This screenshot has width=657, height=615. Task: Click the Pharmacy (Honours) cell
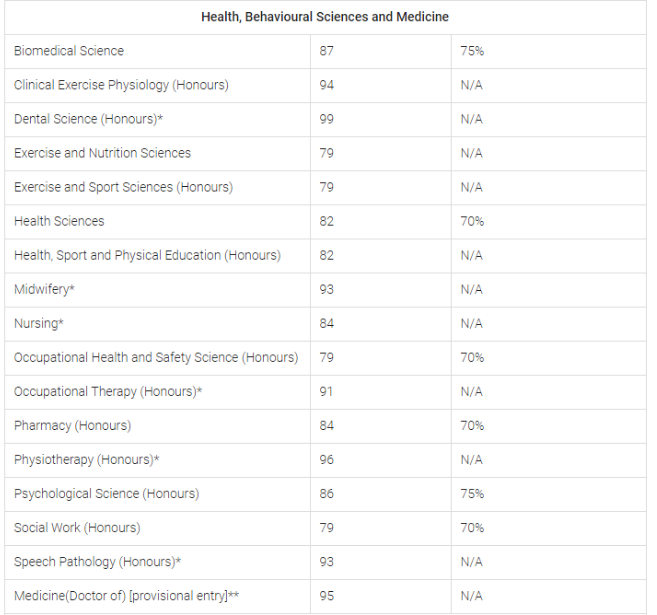click(x=72, y=425)
